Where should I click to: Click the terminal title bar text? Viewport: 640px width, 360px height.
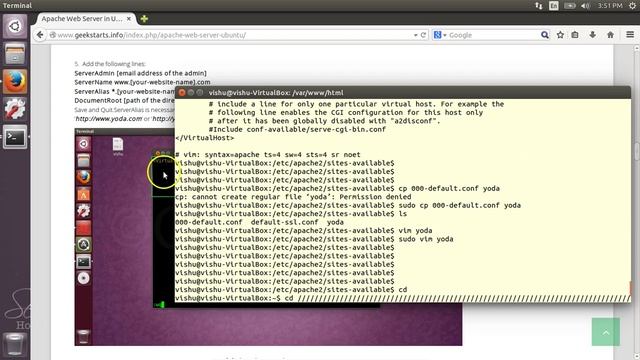coord(276,93)
